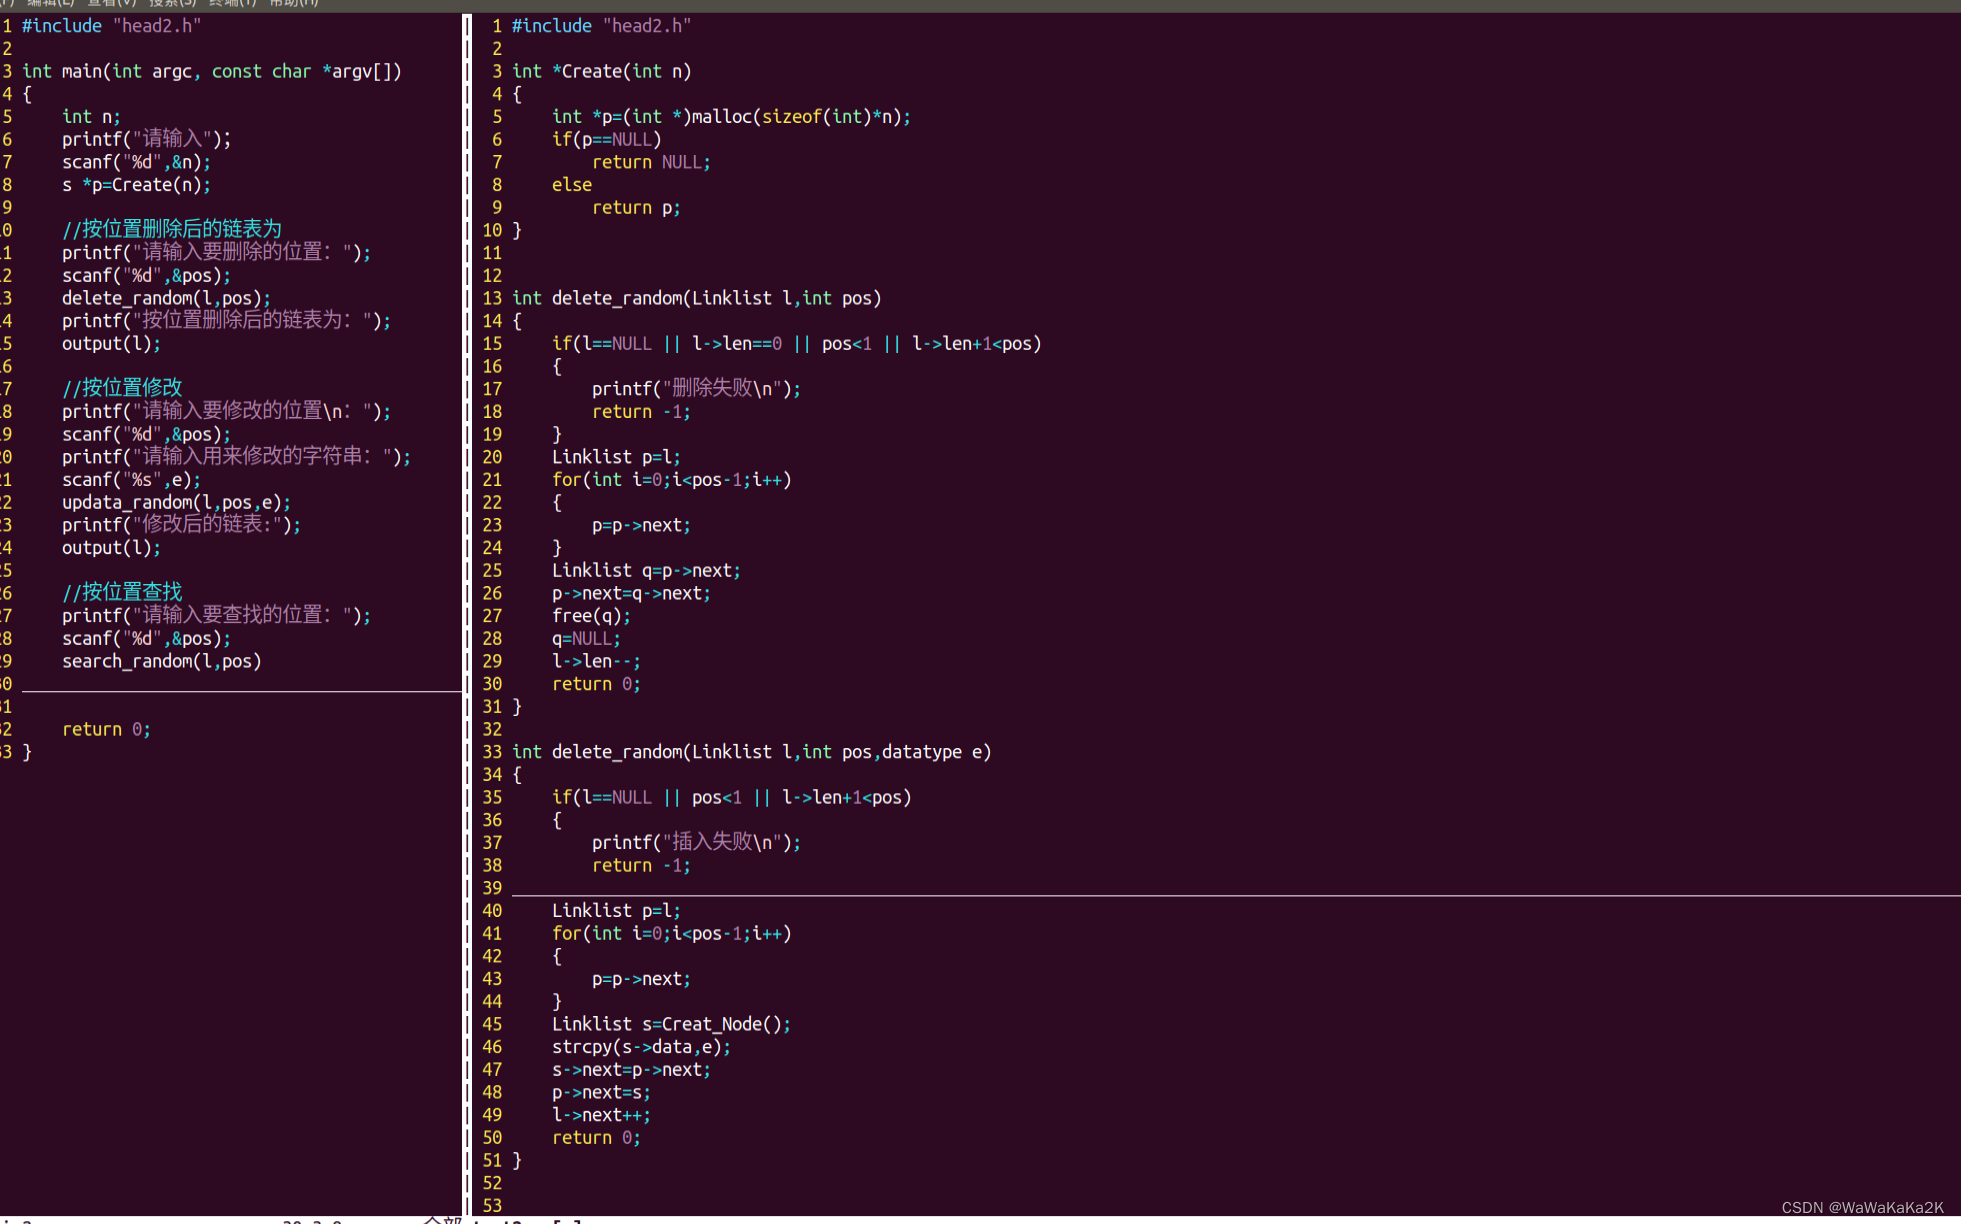Click the int main function declaration
Screen dimensions: 1961x1224
click(211, 71)
